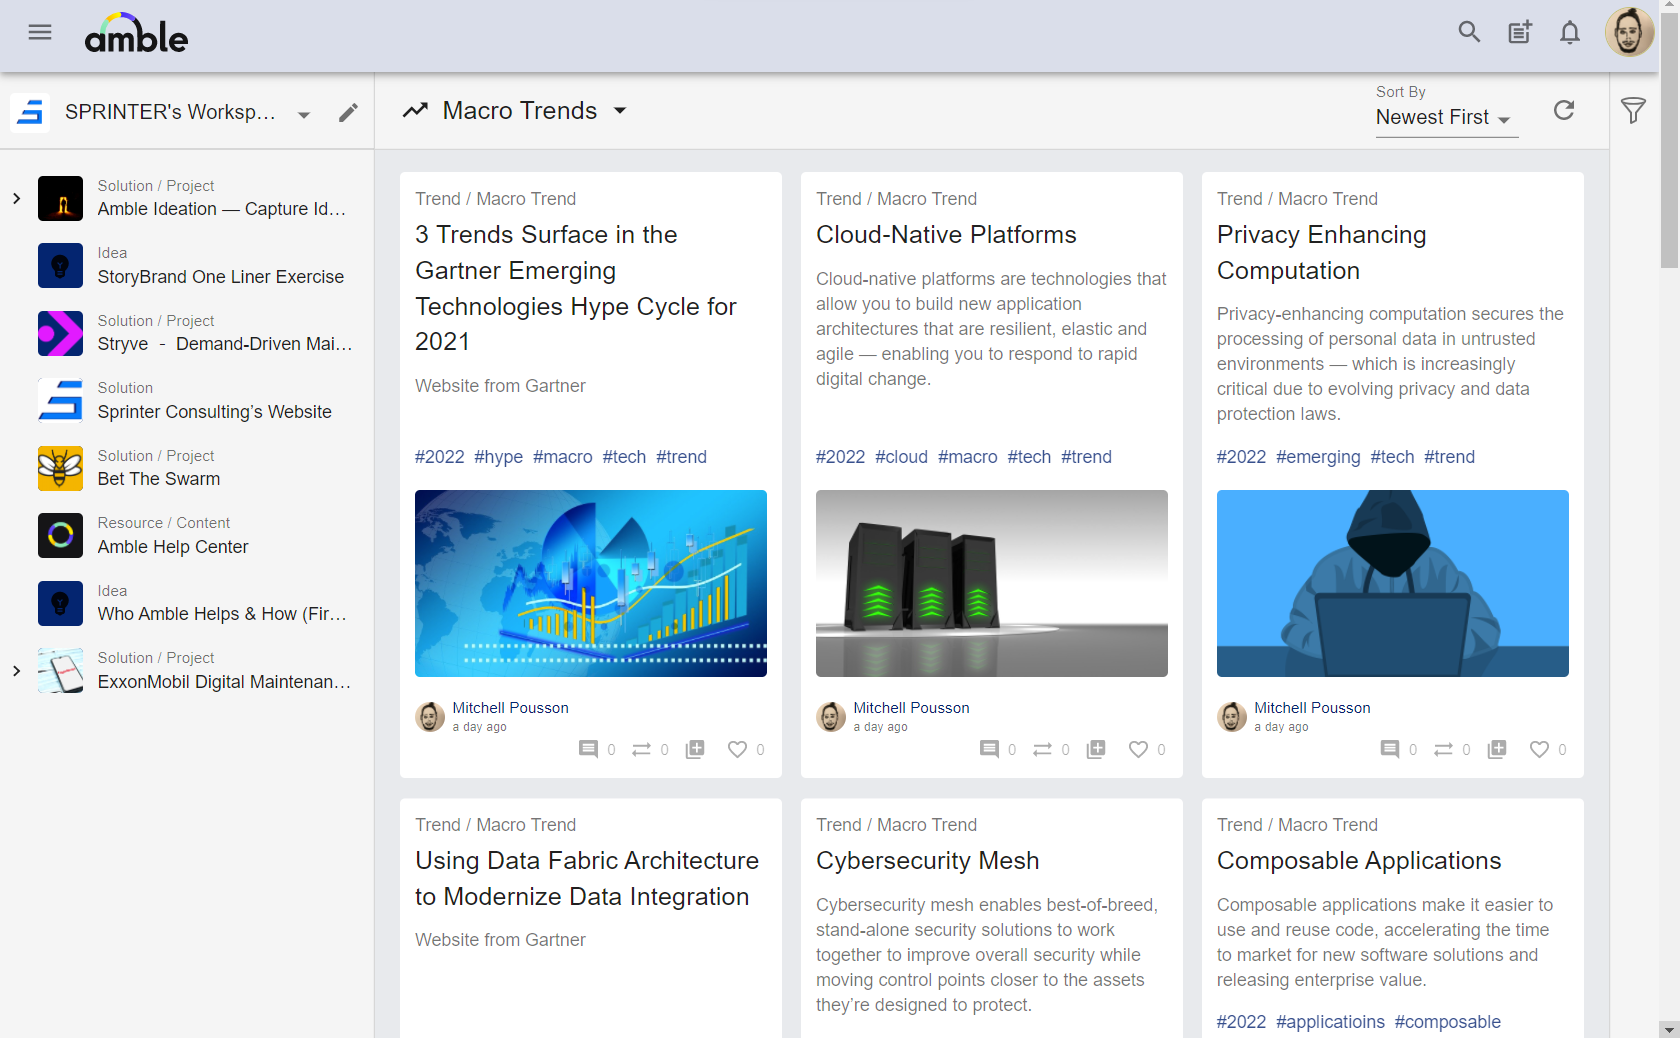The width and height of the screenshot is (1680, 1038).
Task: Open Mitchell Pousson profile on Privacy card
Action: [1312, 708]
